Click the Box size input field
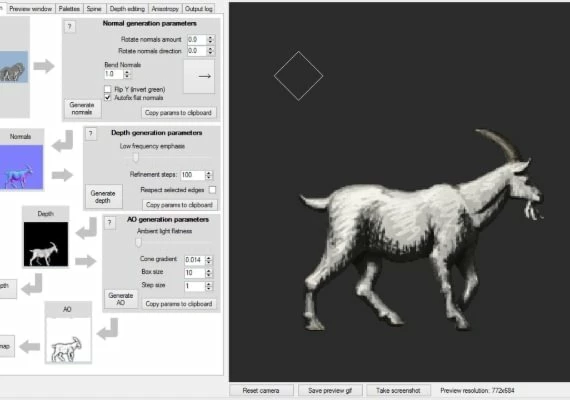570x400 pixels. point(194,273)
